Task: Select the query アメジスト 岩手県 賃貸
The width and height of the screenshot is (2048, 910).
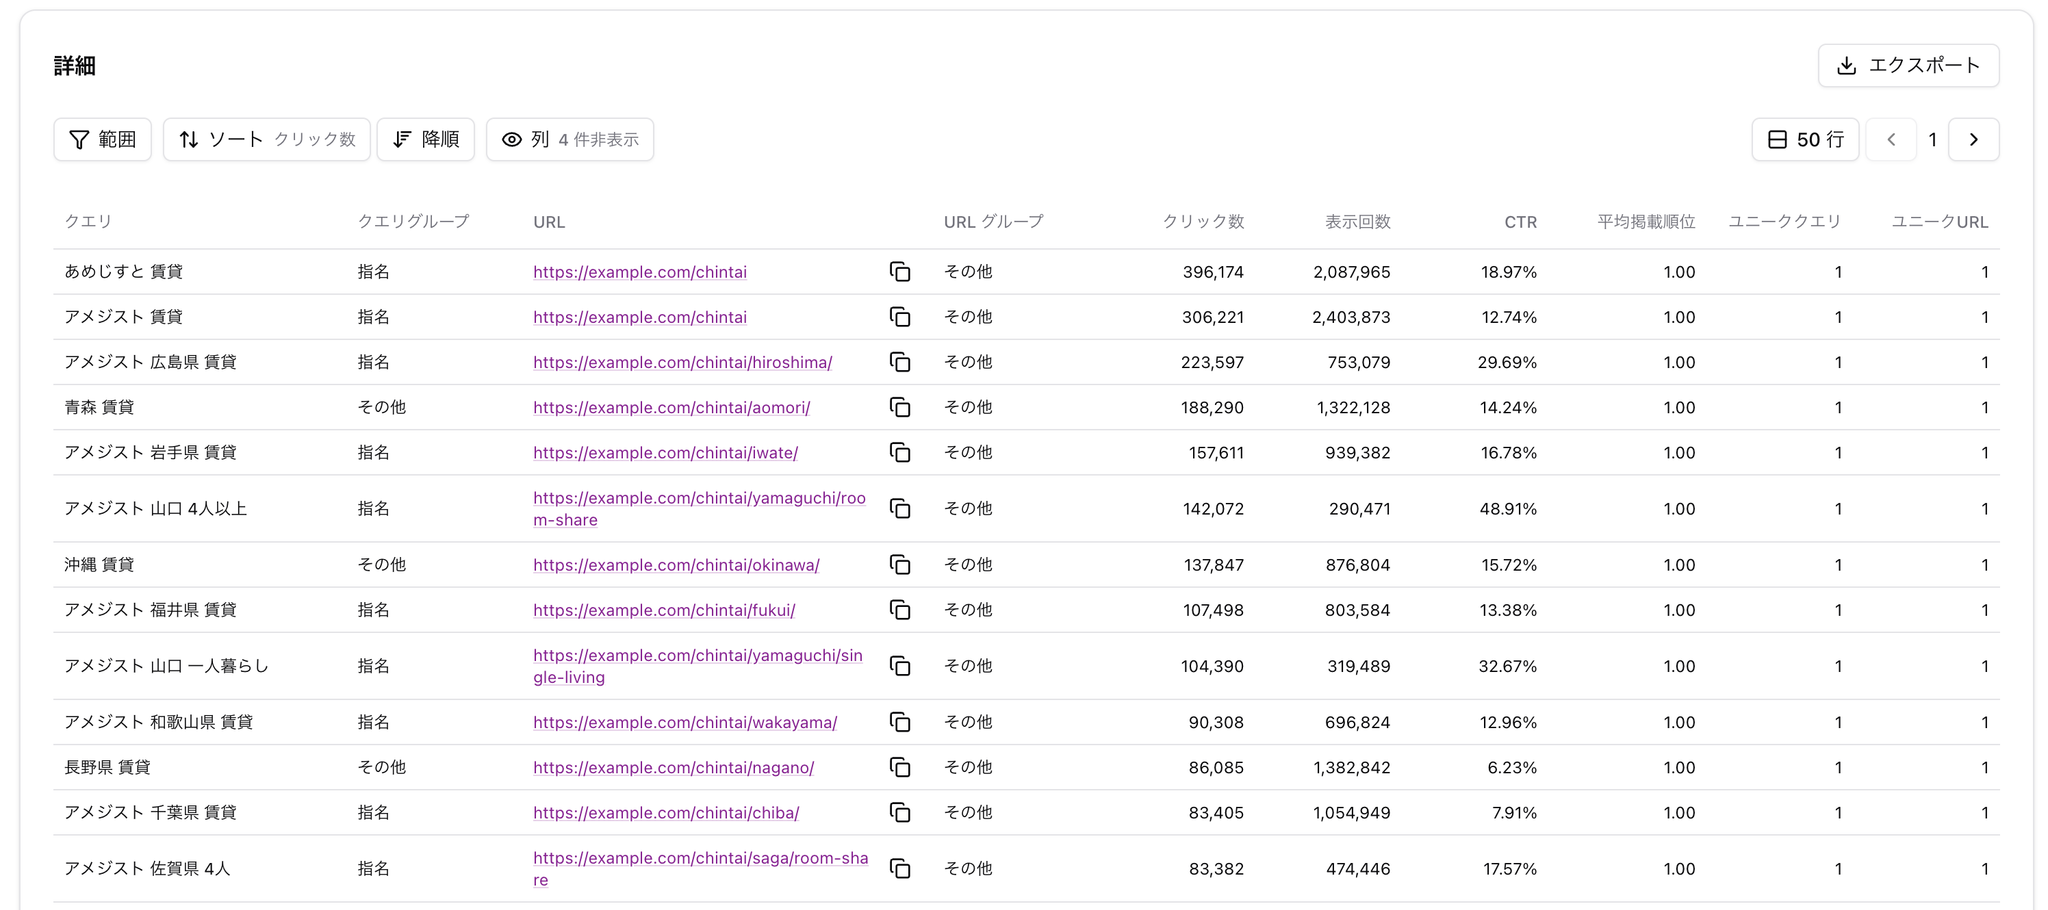Action: (x=151, y=452)
